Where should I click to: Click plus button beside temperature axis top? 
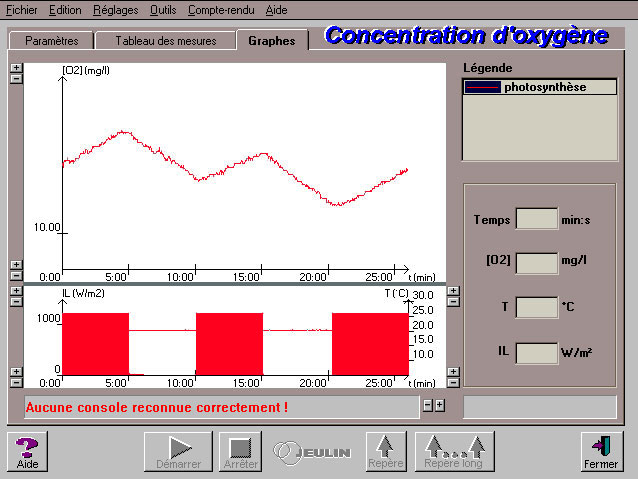(x=452, y=291)
